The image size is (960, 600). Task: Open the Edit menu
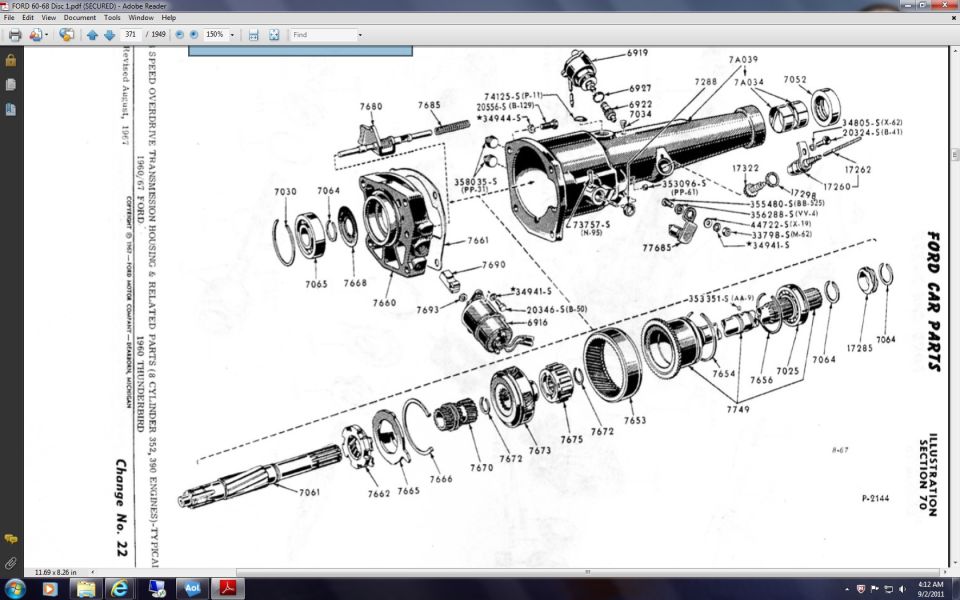click(x=28, y=18)
